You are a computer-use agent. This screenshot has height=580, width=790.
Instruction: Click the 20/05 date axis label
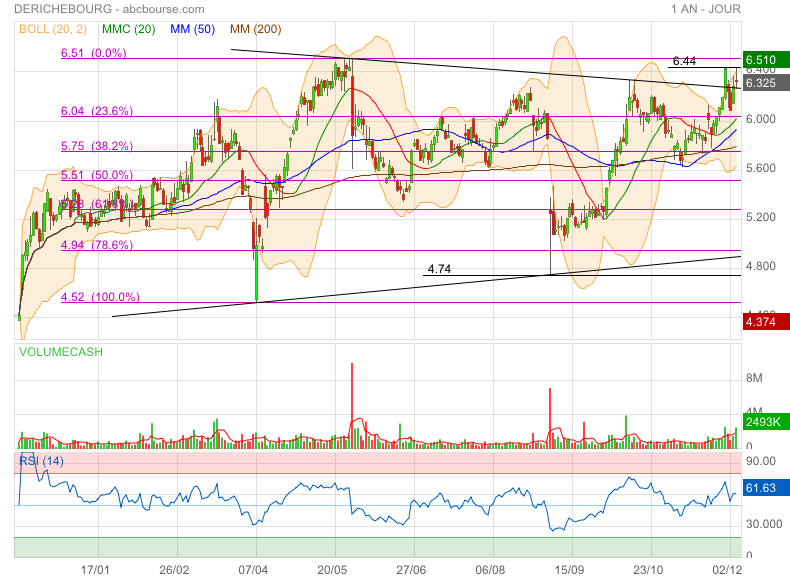332,570
